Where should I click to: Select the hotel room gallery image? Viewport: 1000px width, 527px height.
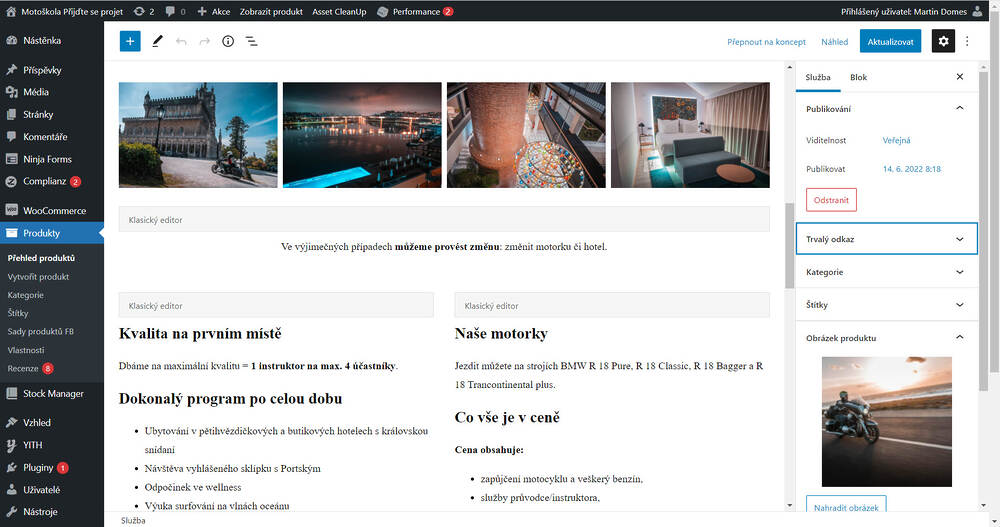coord(690,135)
